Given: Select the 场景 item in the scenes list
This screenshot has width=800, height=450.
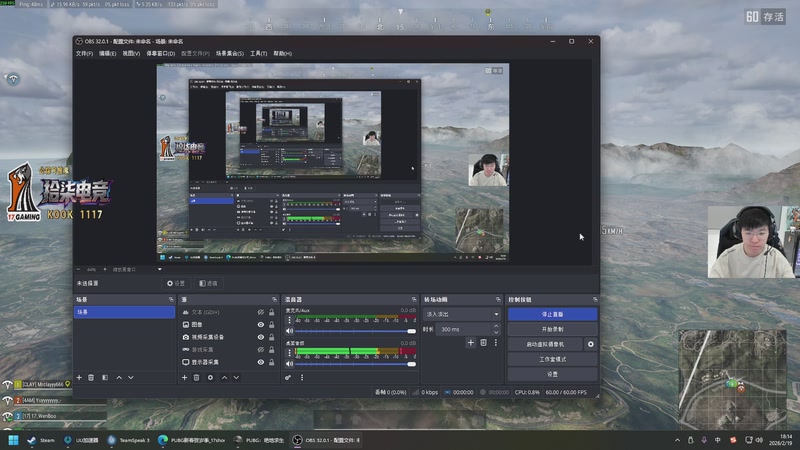Looking at the screenshot, I should [x=124, y=312].
